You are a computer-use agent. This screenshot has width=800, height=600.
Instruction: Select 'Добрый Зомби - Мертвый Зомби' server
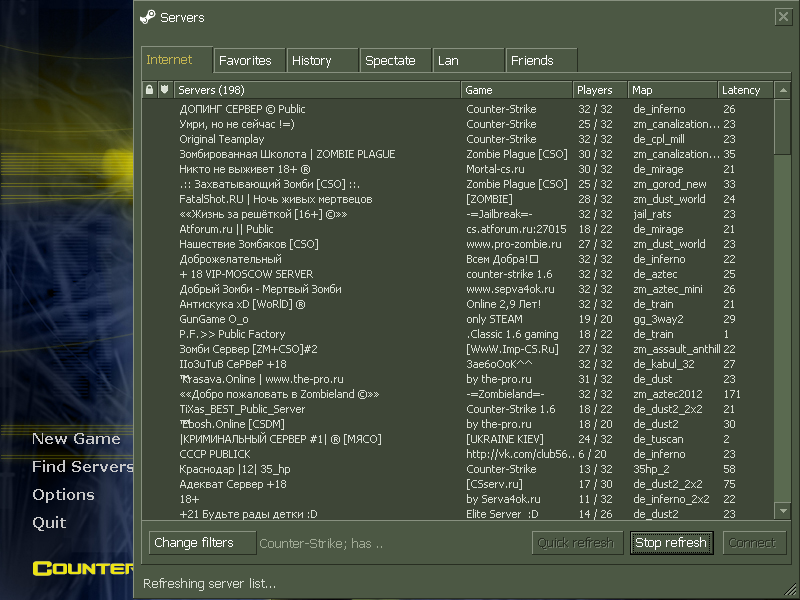click(x=458, y=289)
